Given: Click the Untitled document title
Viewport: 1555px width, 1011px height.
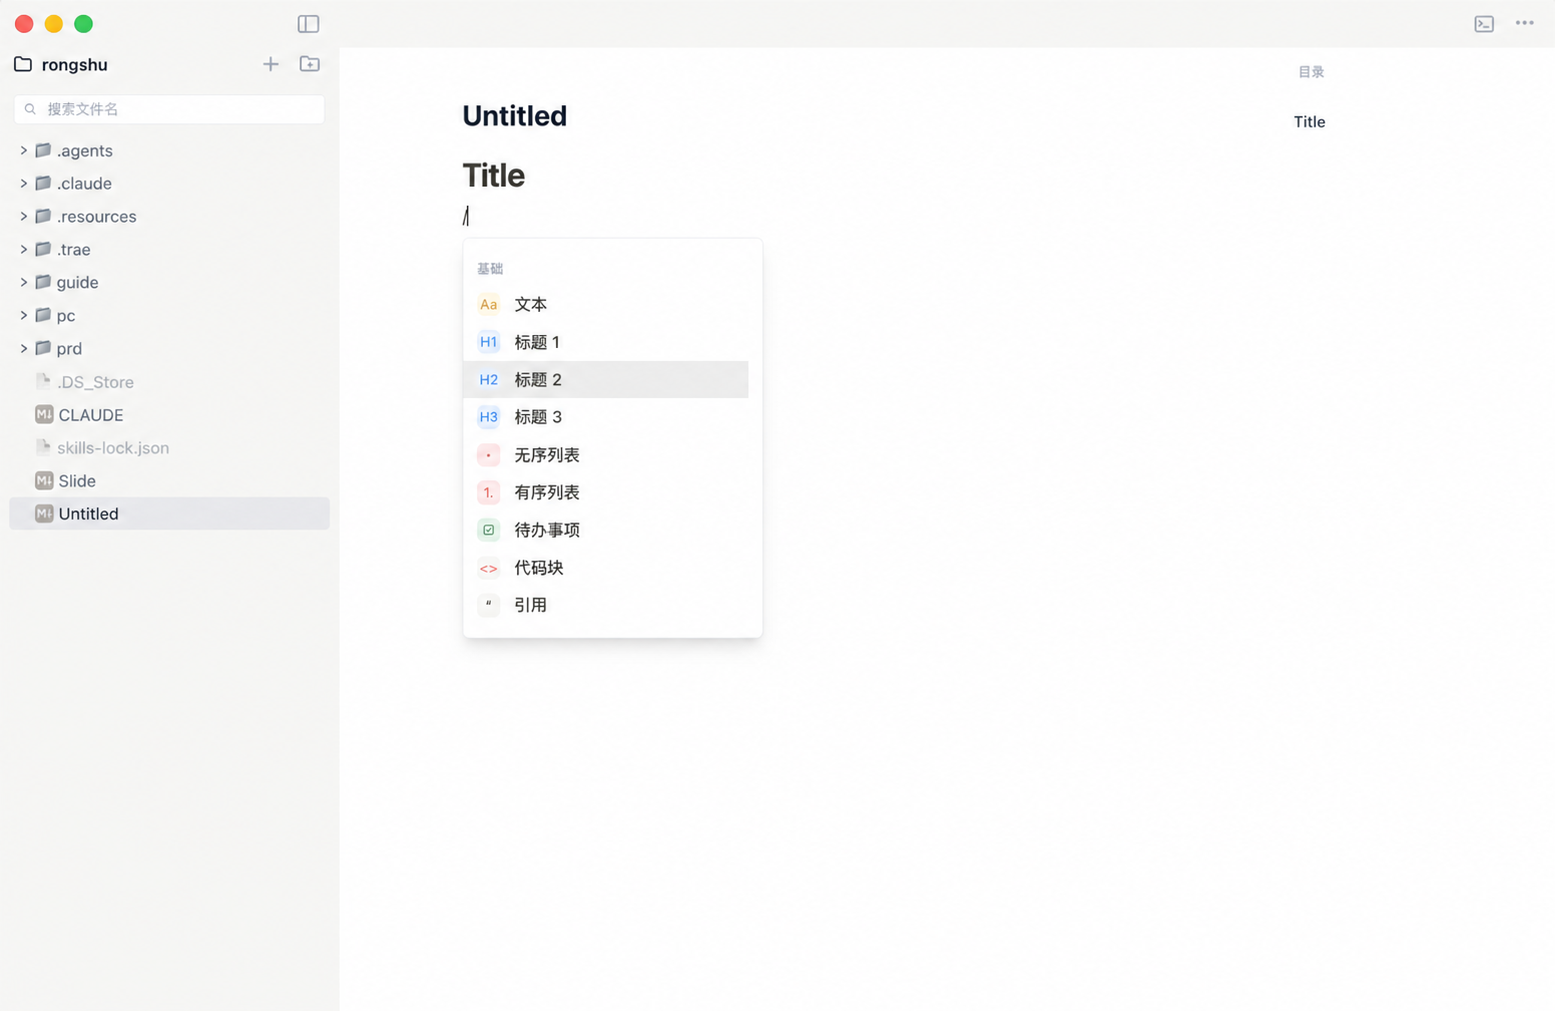Looking at the screenshot, I should coord(514,116).
